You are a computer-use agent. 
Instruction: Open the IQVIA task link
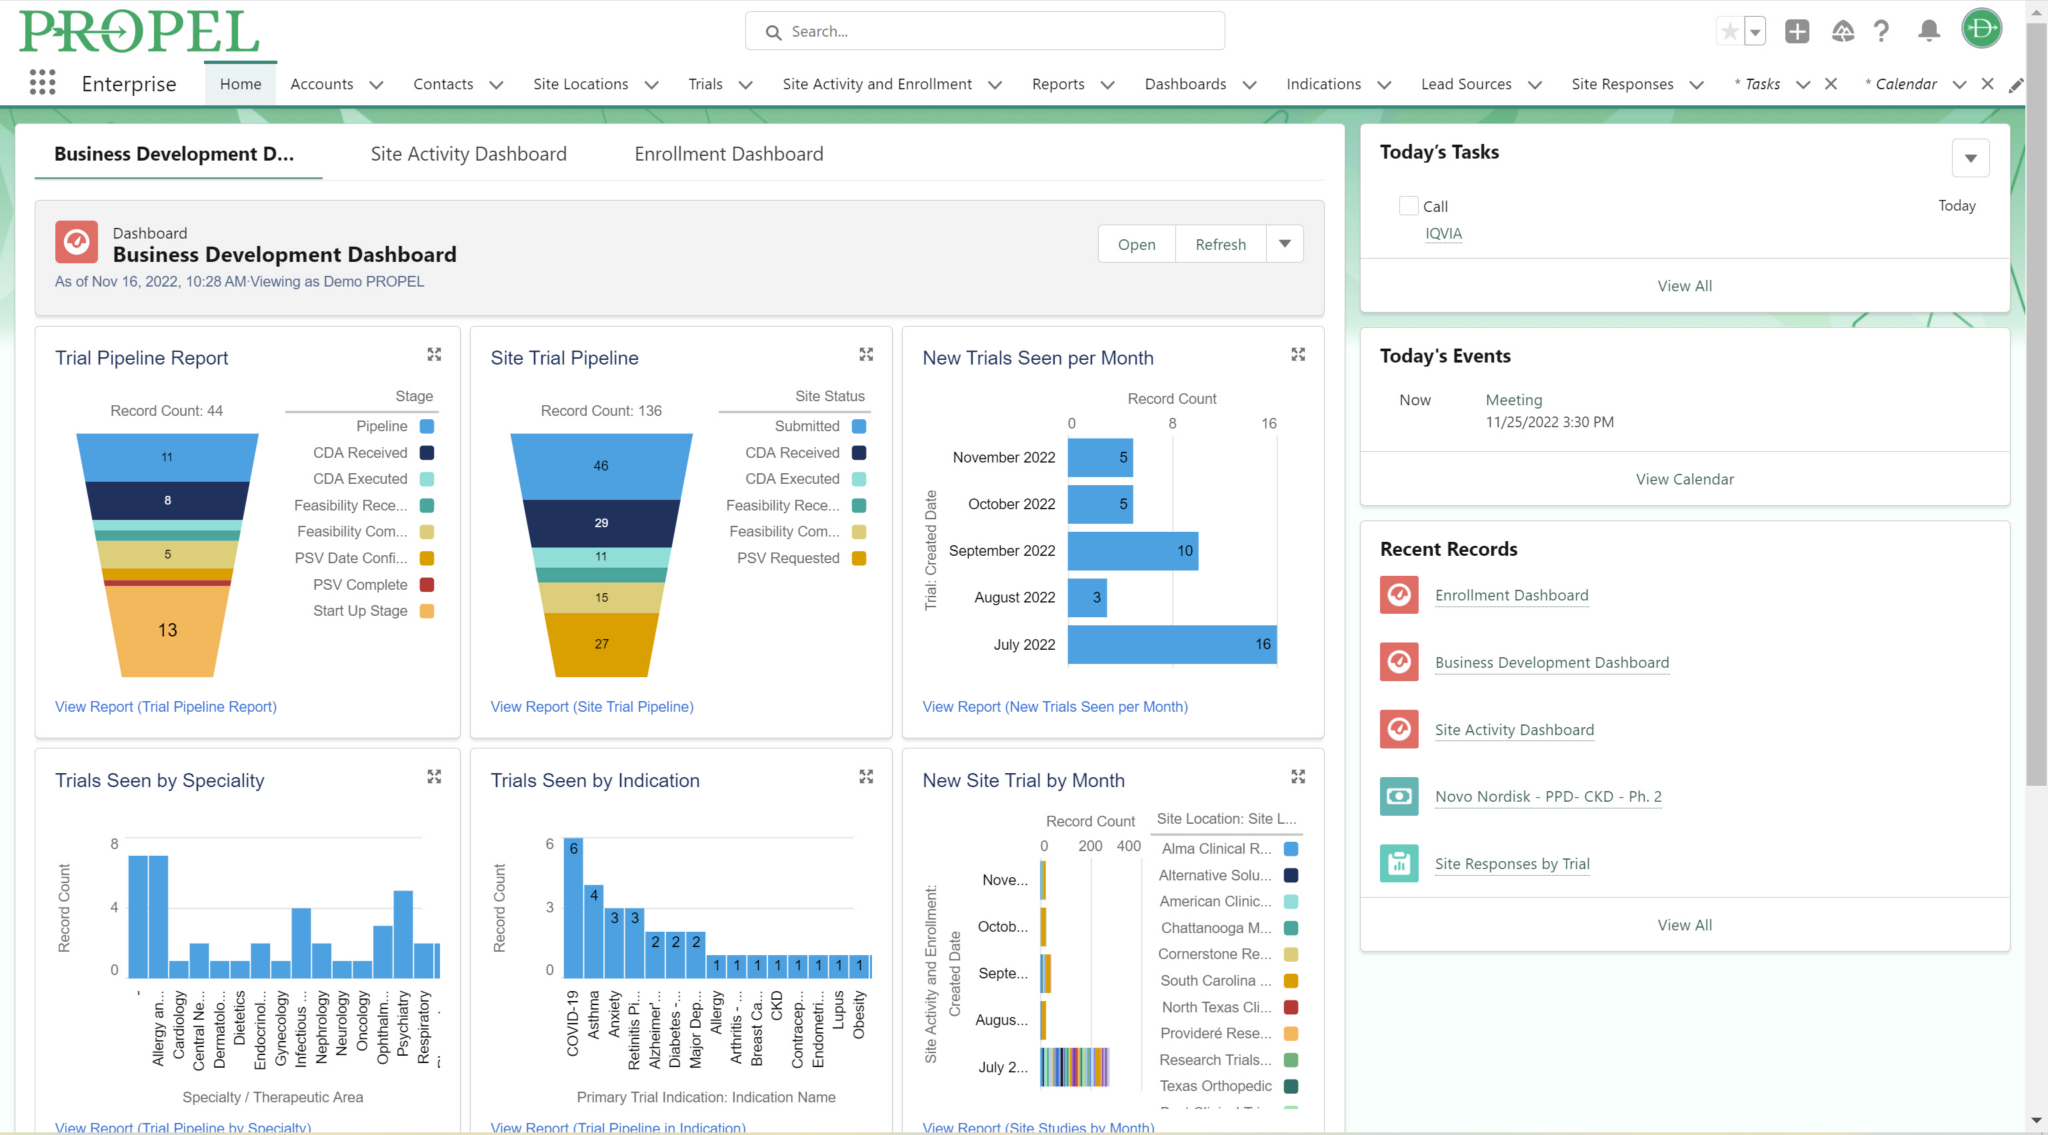1443,233
